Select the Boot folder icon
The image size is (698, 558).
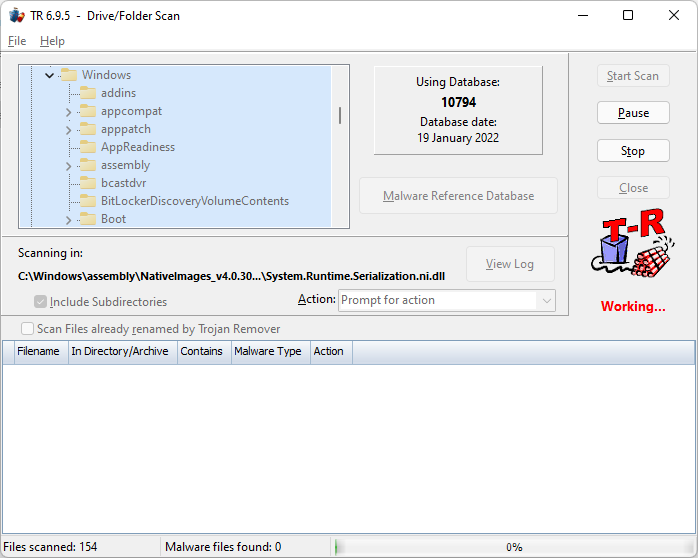(x=88, y=219)
